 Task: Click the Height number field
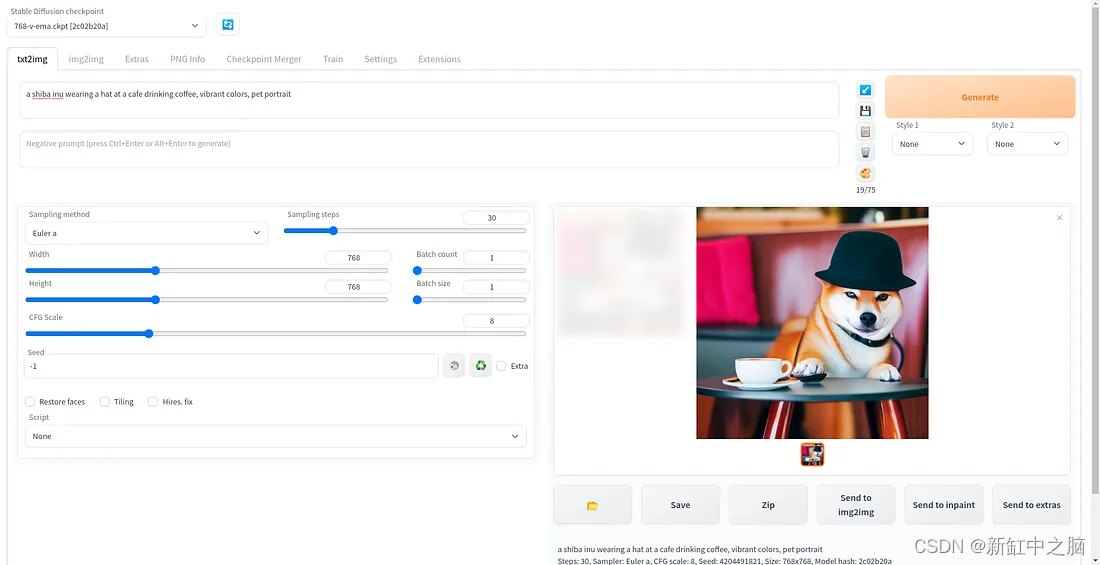tap(358, 286)
